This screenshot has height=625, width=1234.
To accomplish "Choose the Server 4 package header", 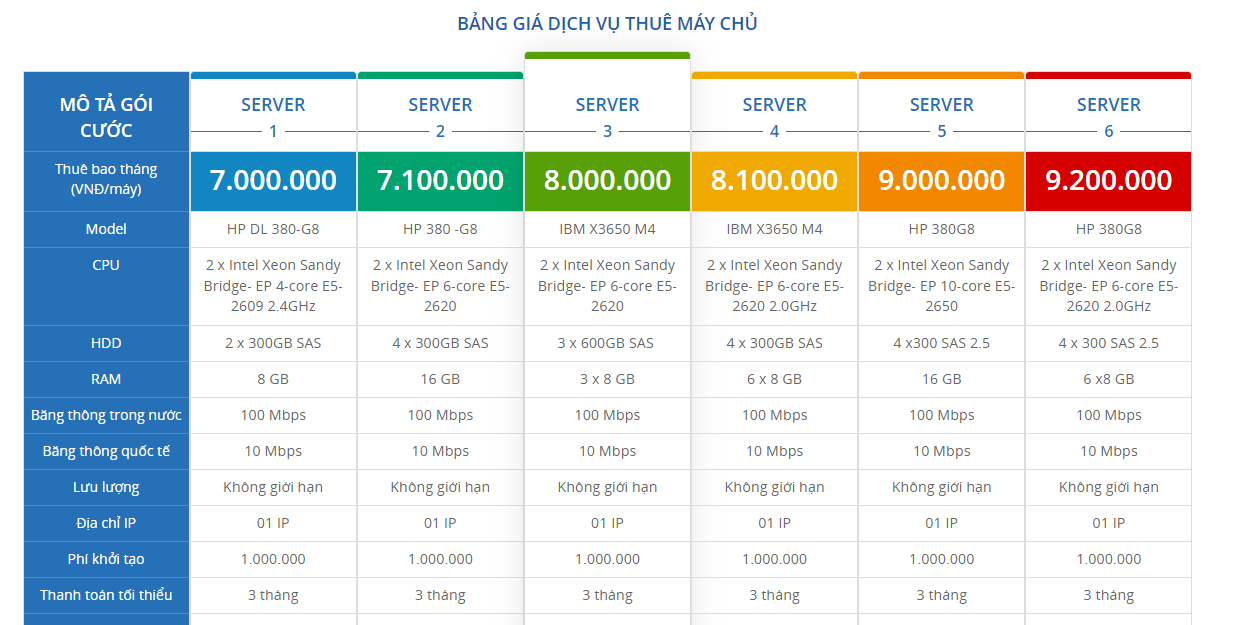I will point(774,116).
